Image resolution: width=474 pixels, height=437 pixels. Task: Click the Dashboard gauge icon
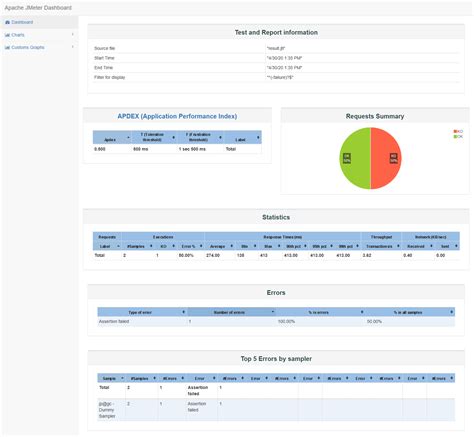coord(7,22)
